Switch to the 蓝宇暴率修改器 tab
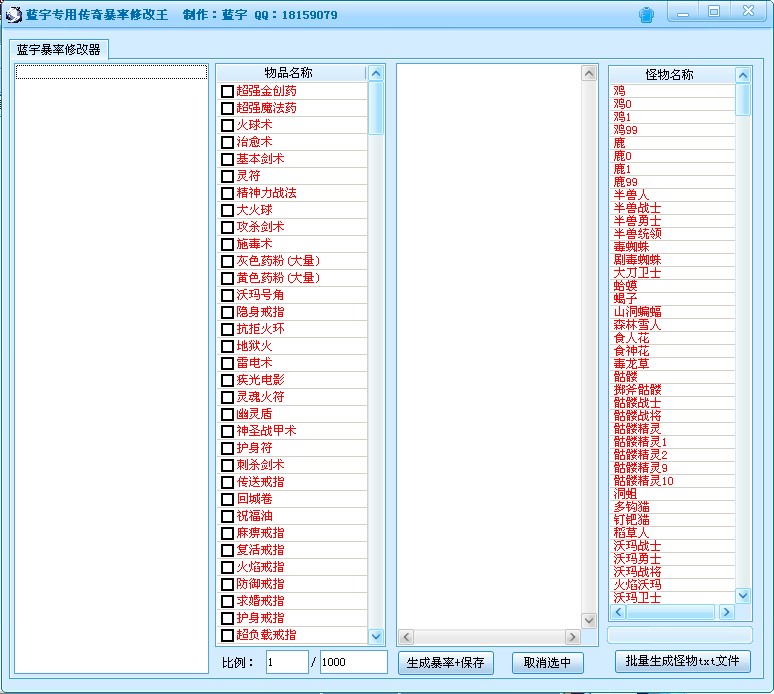774x694 pixels. (x=59, y=49)
